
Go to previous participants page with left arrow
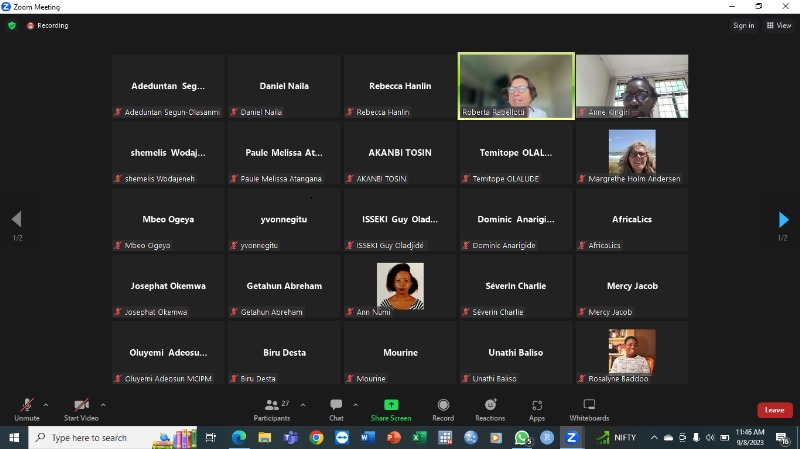[17, 219]
